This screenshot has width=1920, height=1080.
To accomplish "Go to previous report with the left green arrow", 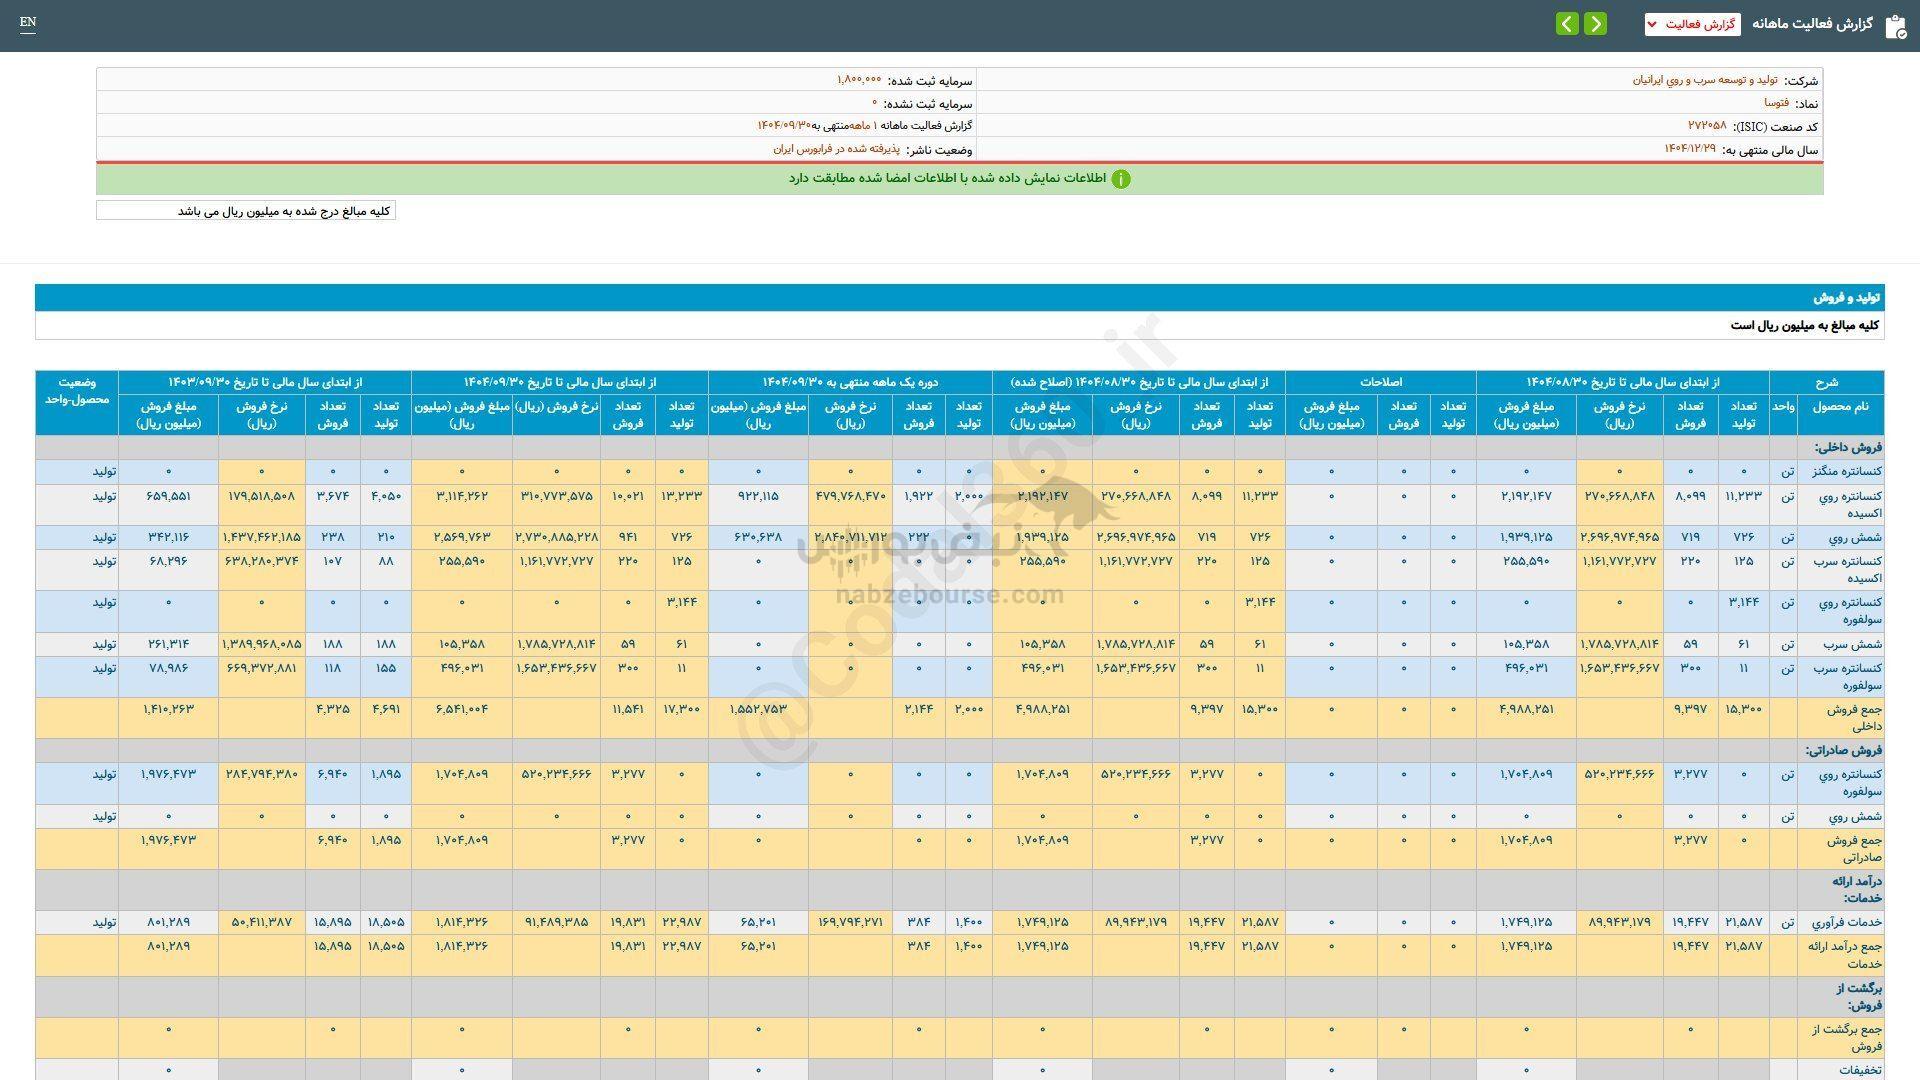I will coord(1567,24).
